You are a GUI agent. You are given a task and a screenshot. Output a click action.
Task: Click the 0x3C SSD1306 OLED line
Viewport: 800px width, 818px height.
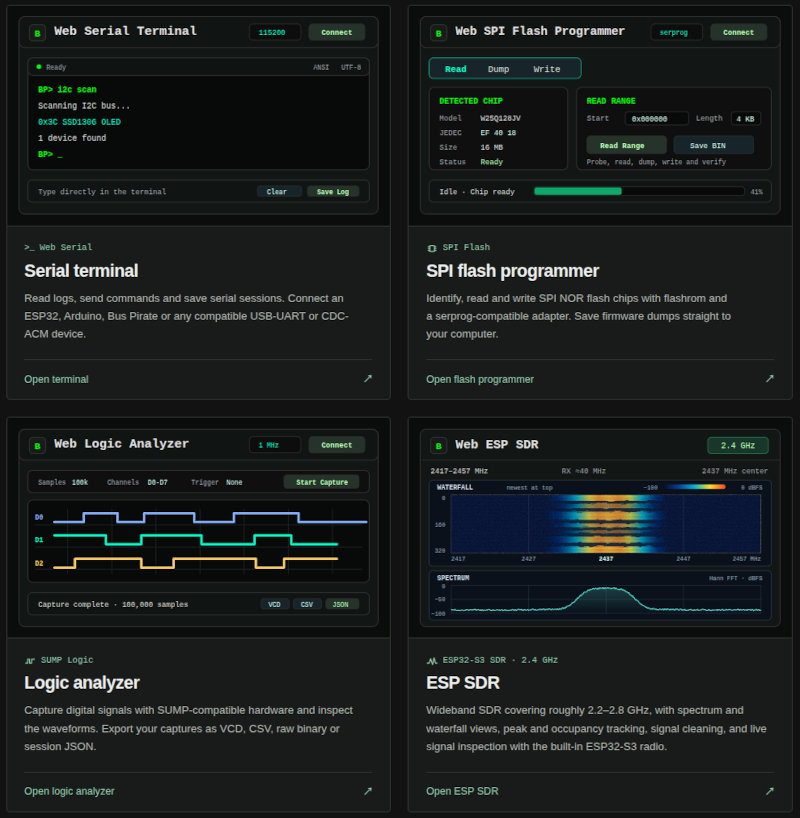pyautogui.click(x=79, y=122)
